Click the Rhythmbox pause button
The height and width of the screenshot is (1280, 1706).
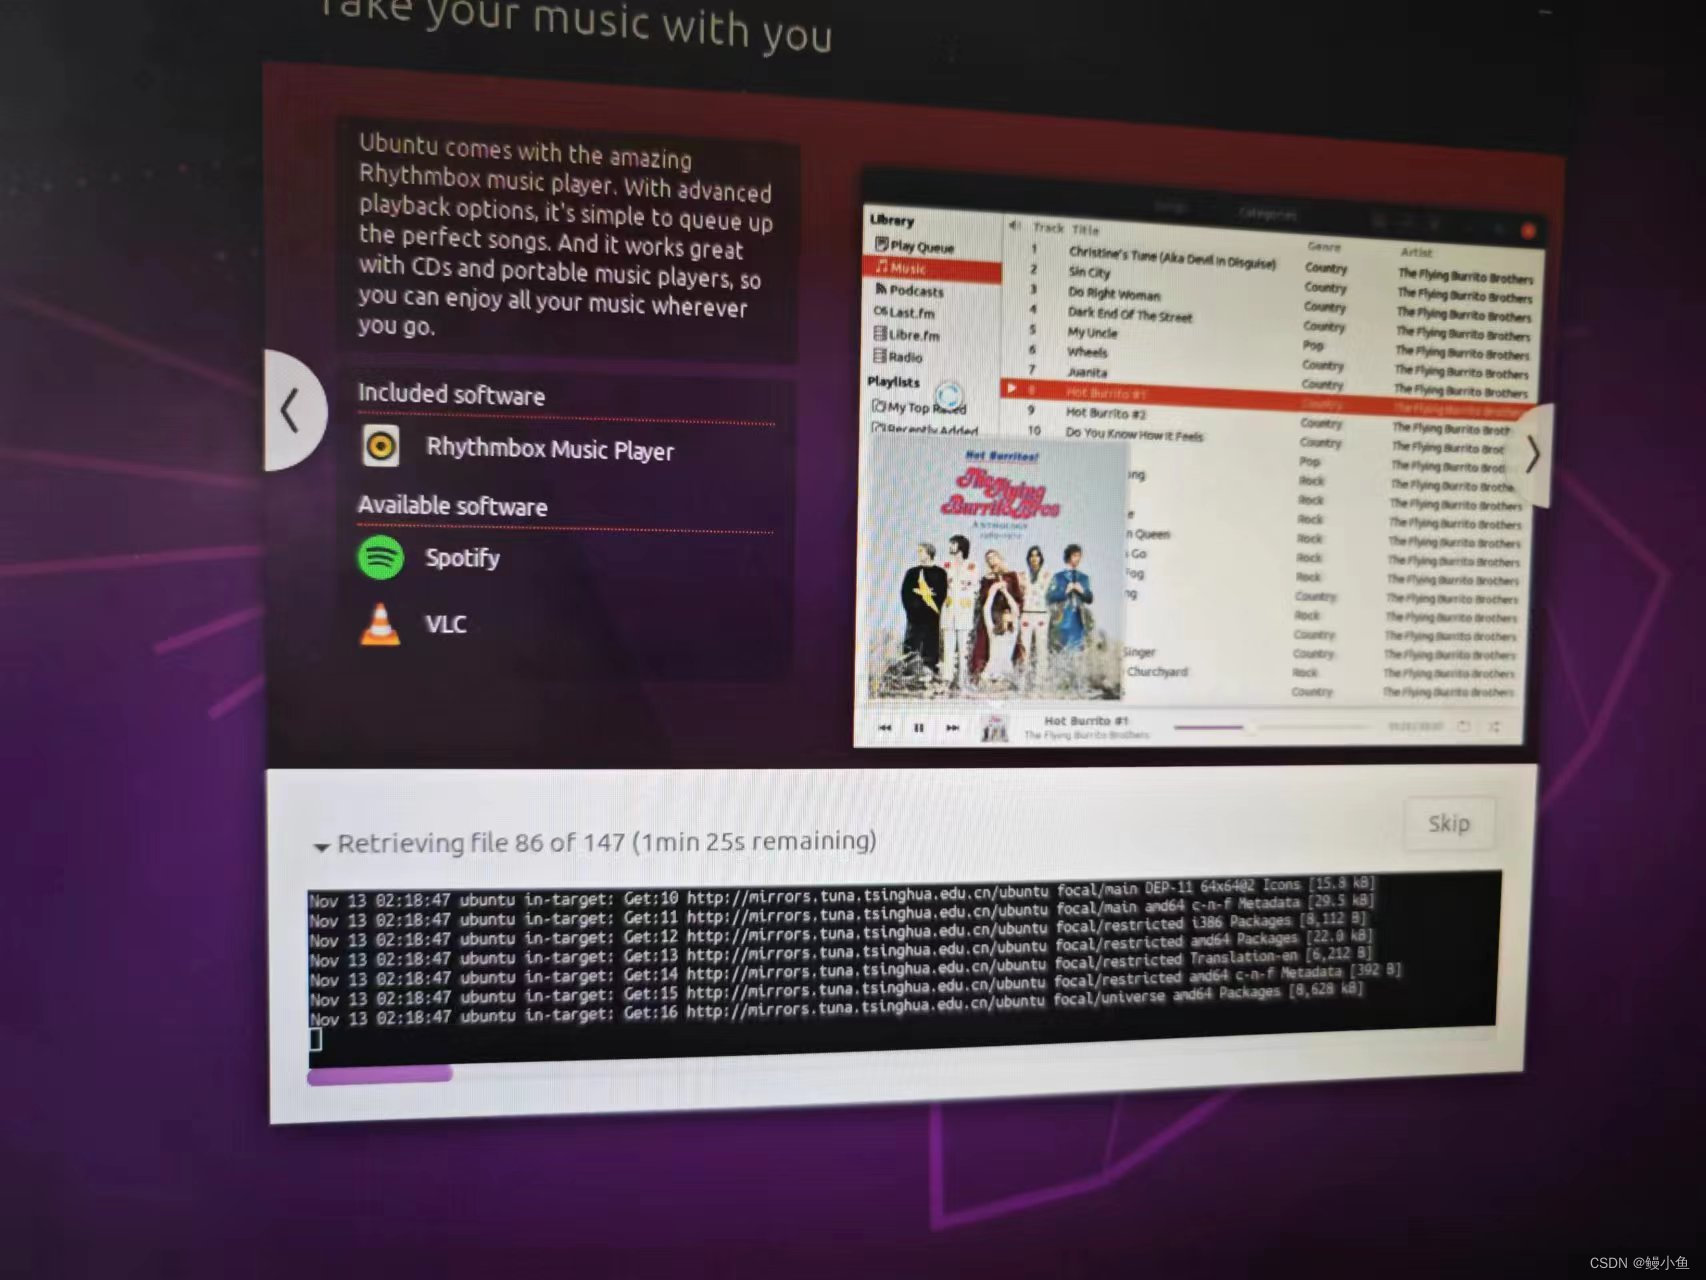click(x=919, y=728)
